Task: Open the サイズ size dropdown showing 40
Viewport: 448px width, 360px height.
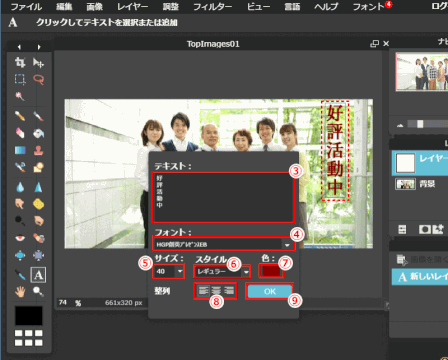Action: [x=169, y=271]
